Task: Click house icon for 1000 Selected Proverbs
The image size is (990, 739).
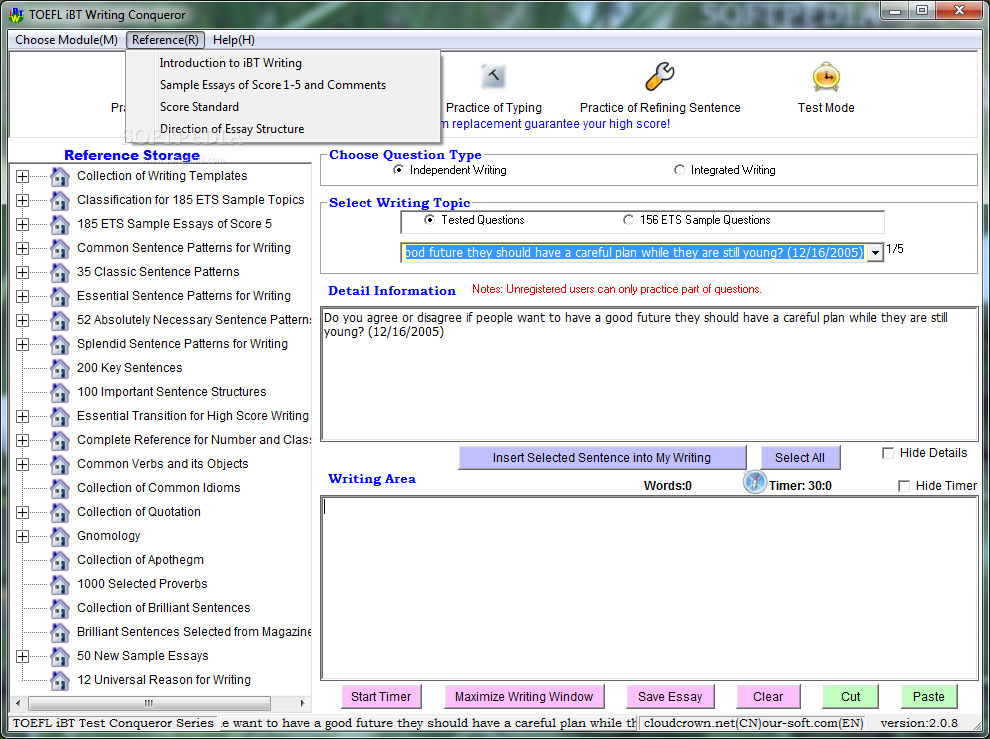Action: tap(60, 584)
